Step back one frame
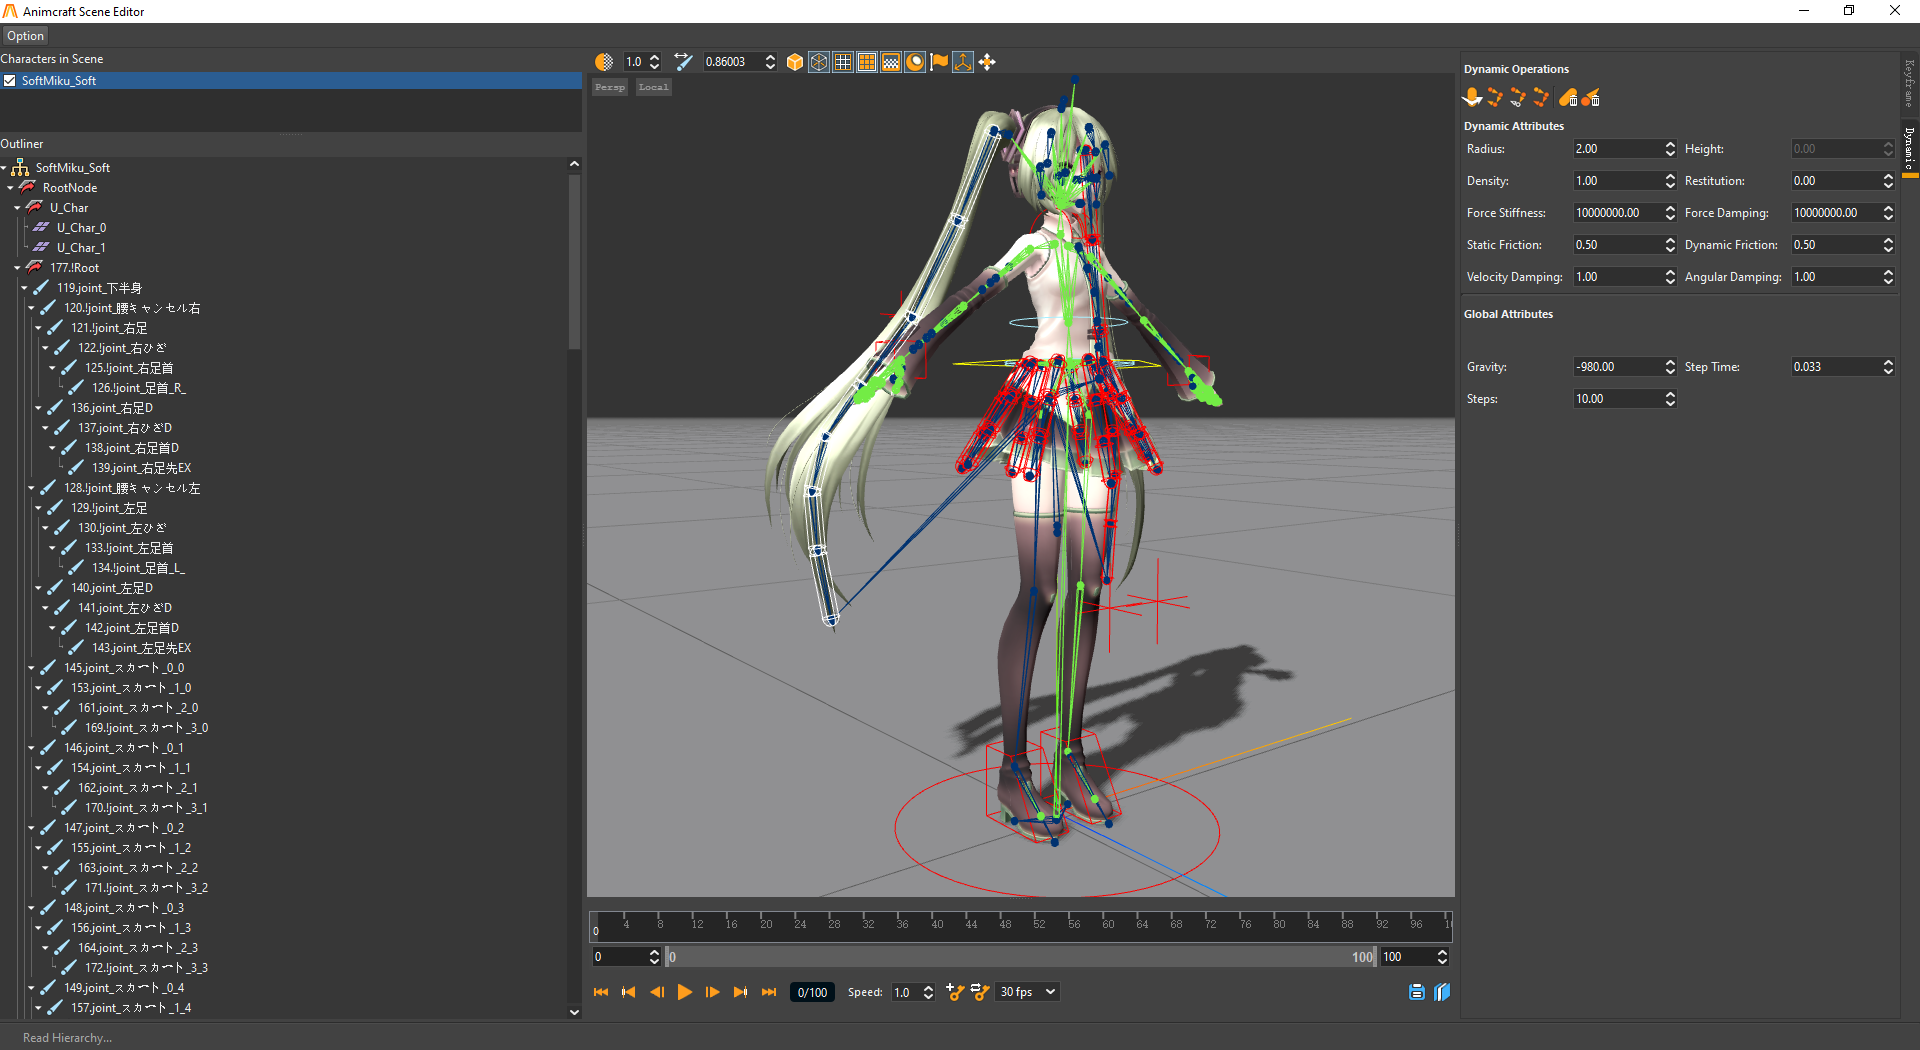The image size is (1920, 1050). pos(657,992)
